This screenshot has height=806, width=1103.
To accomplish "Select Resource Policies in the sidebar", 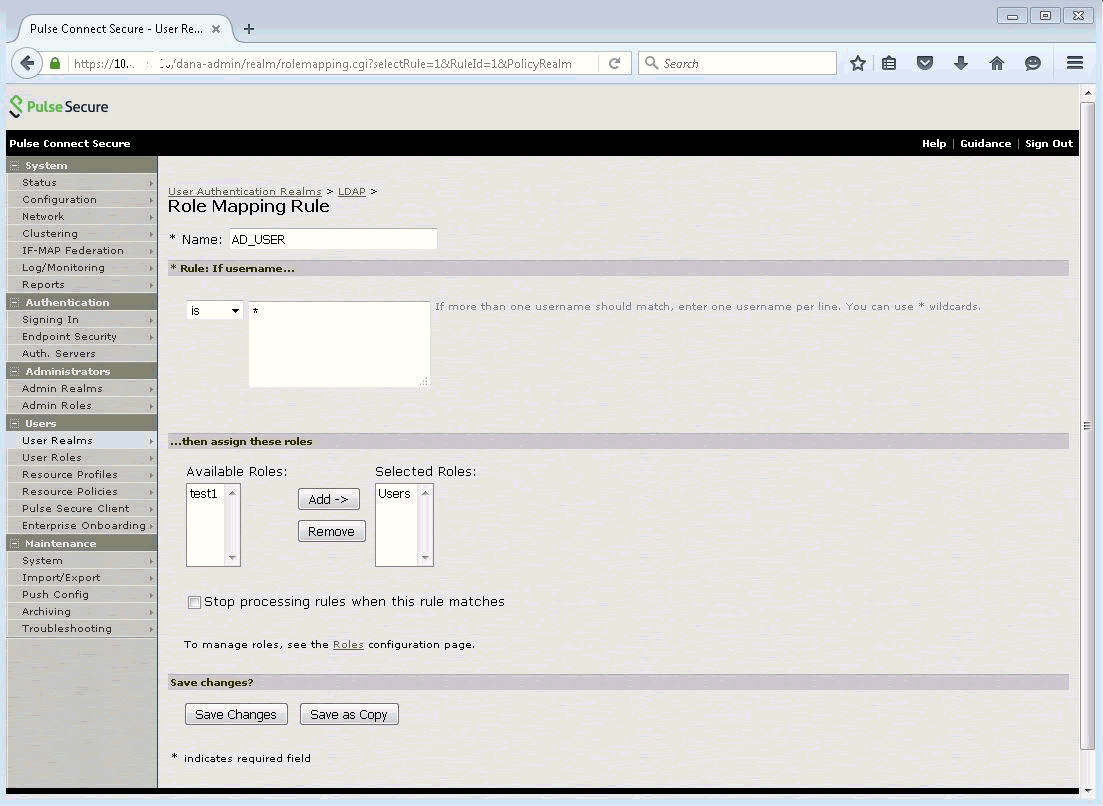I will pos(70,491).
